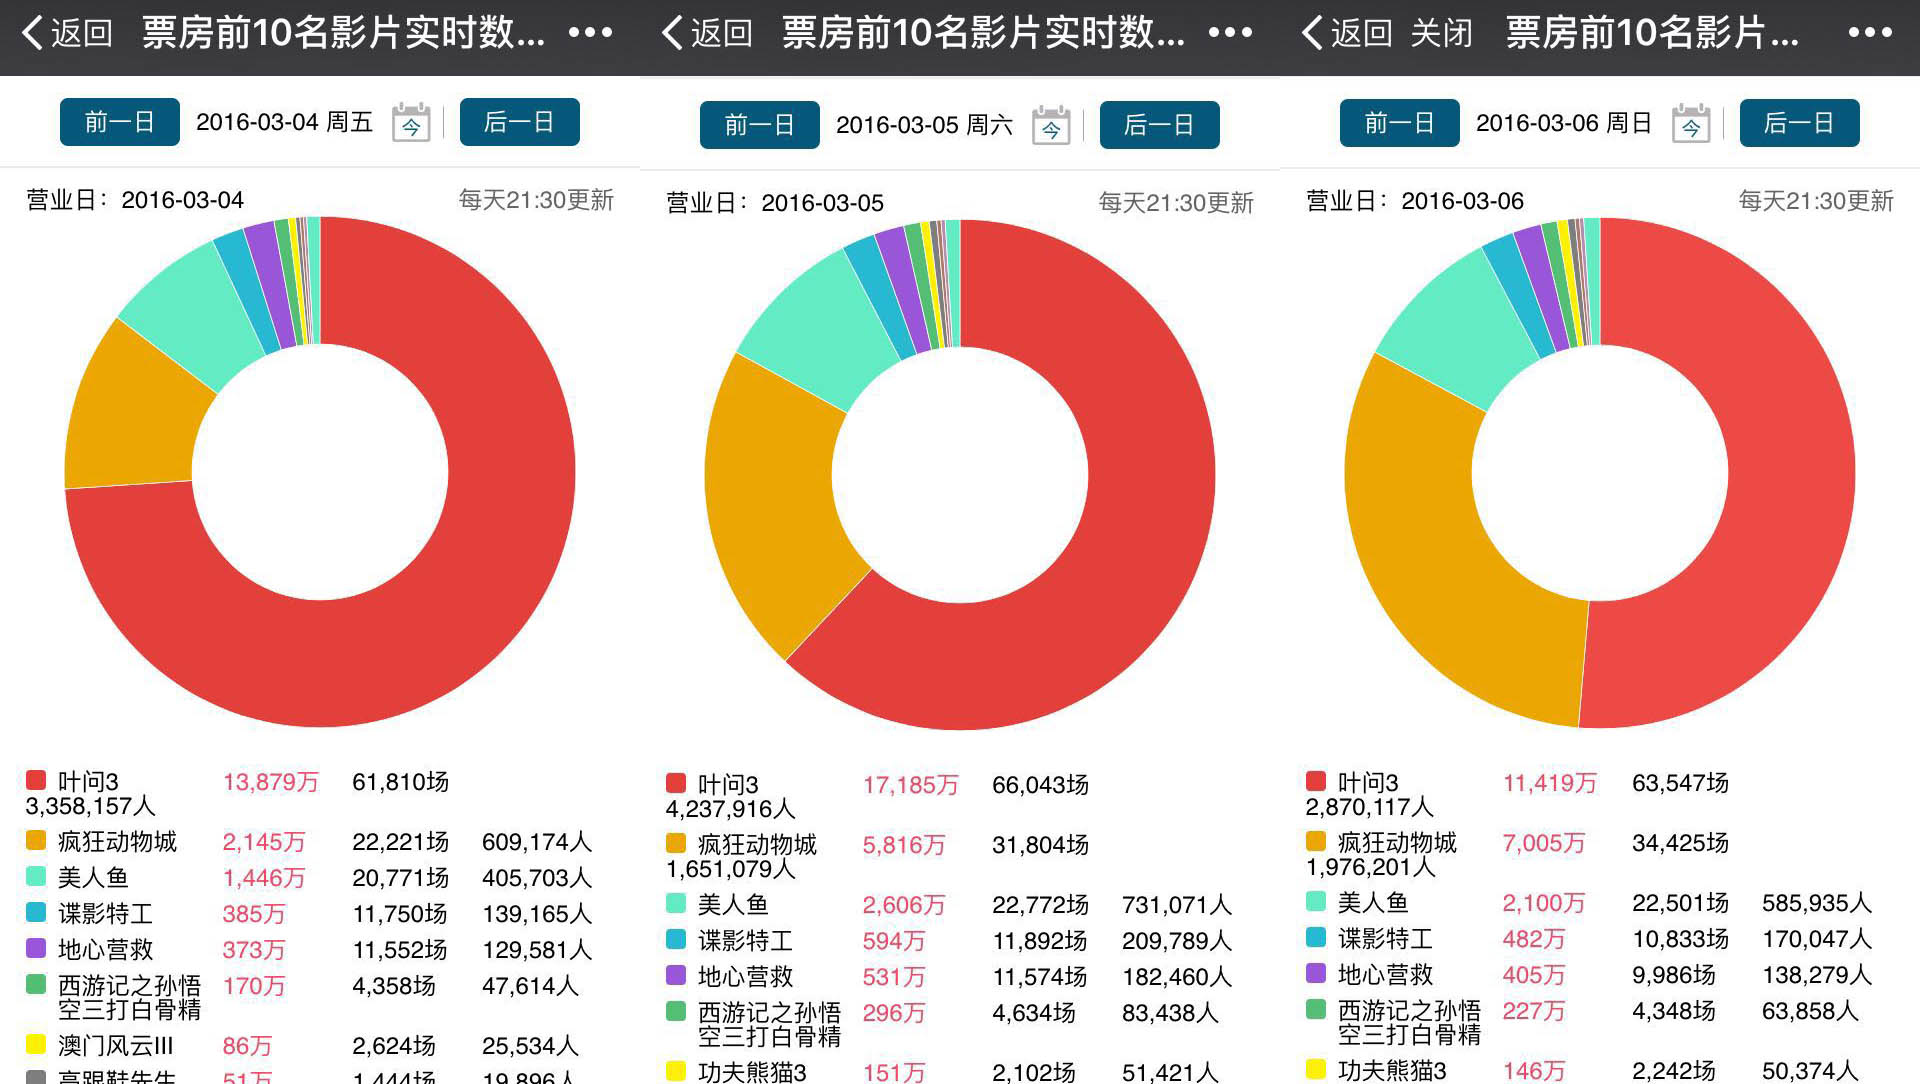
Task: Open three-dots menu in left panel header
Action: [x=590, y=33]
